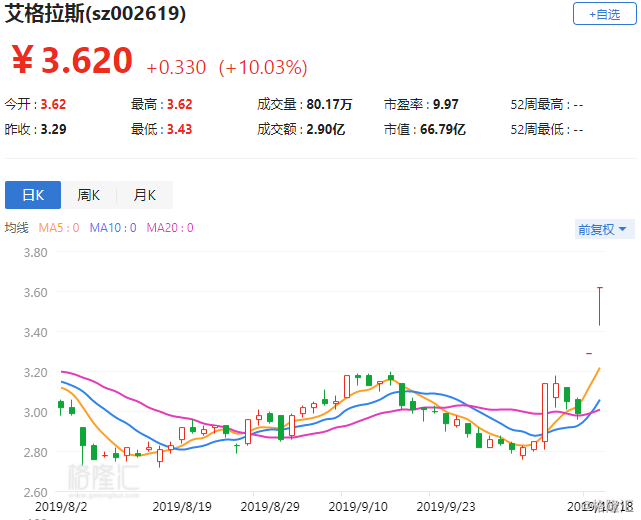Click the current price ¥3.620

pos(72,61)
